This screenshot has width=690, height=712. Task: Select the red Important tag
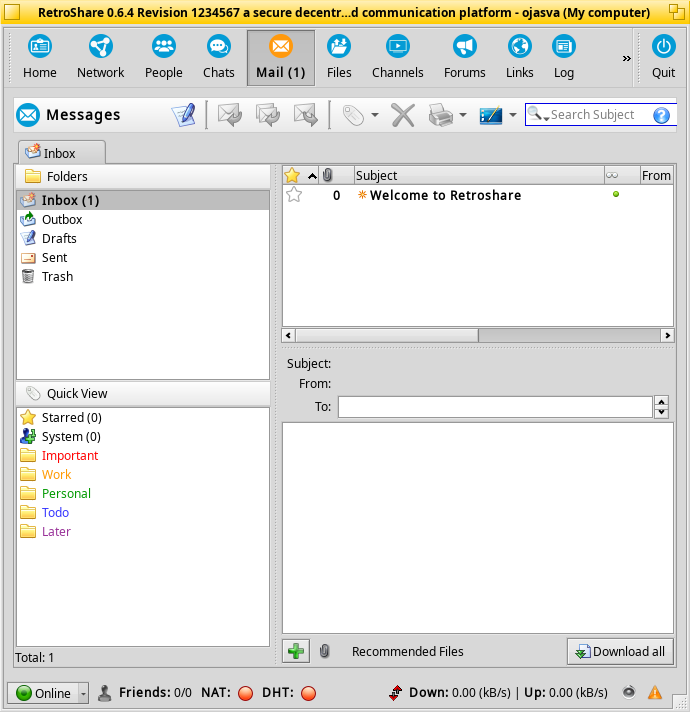(x=143, y=455)
